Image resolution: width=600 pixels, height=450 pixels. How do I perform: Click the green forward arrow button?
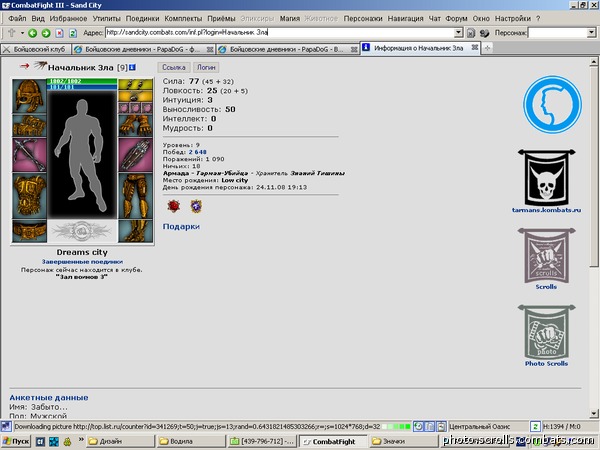46,33
